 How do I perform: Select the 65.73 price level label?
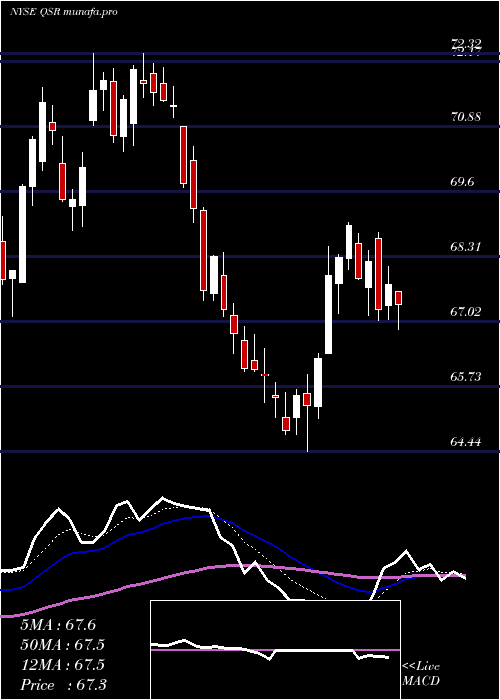coord(466,377)
